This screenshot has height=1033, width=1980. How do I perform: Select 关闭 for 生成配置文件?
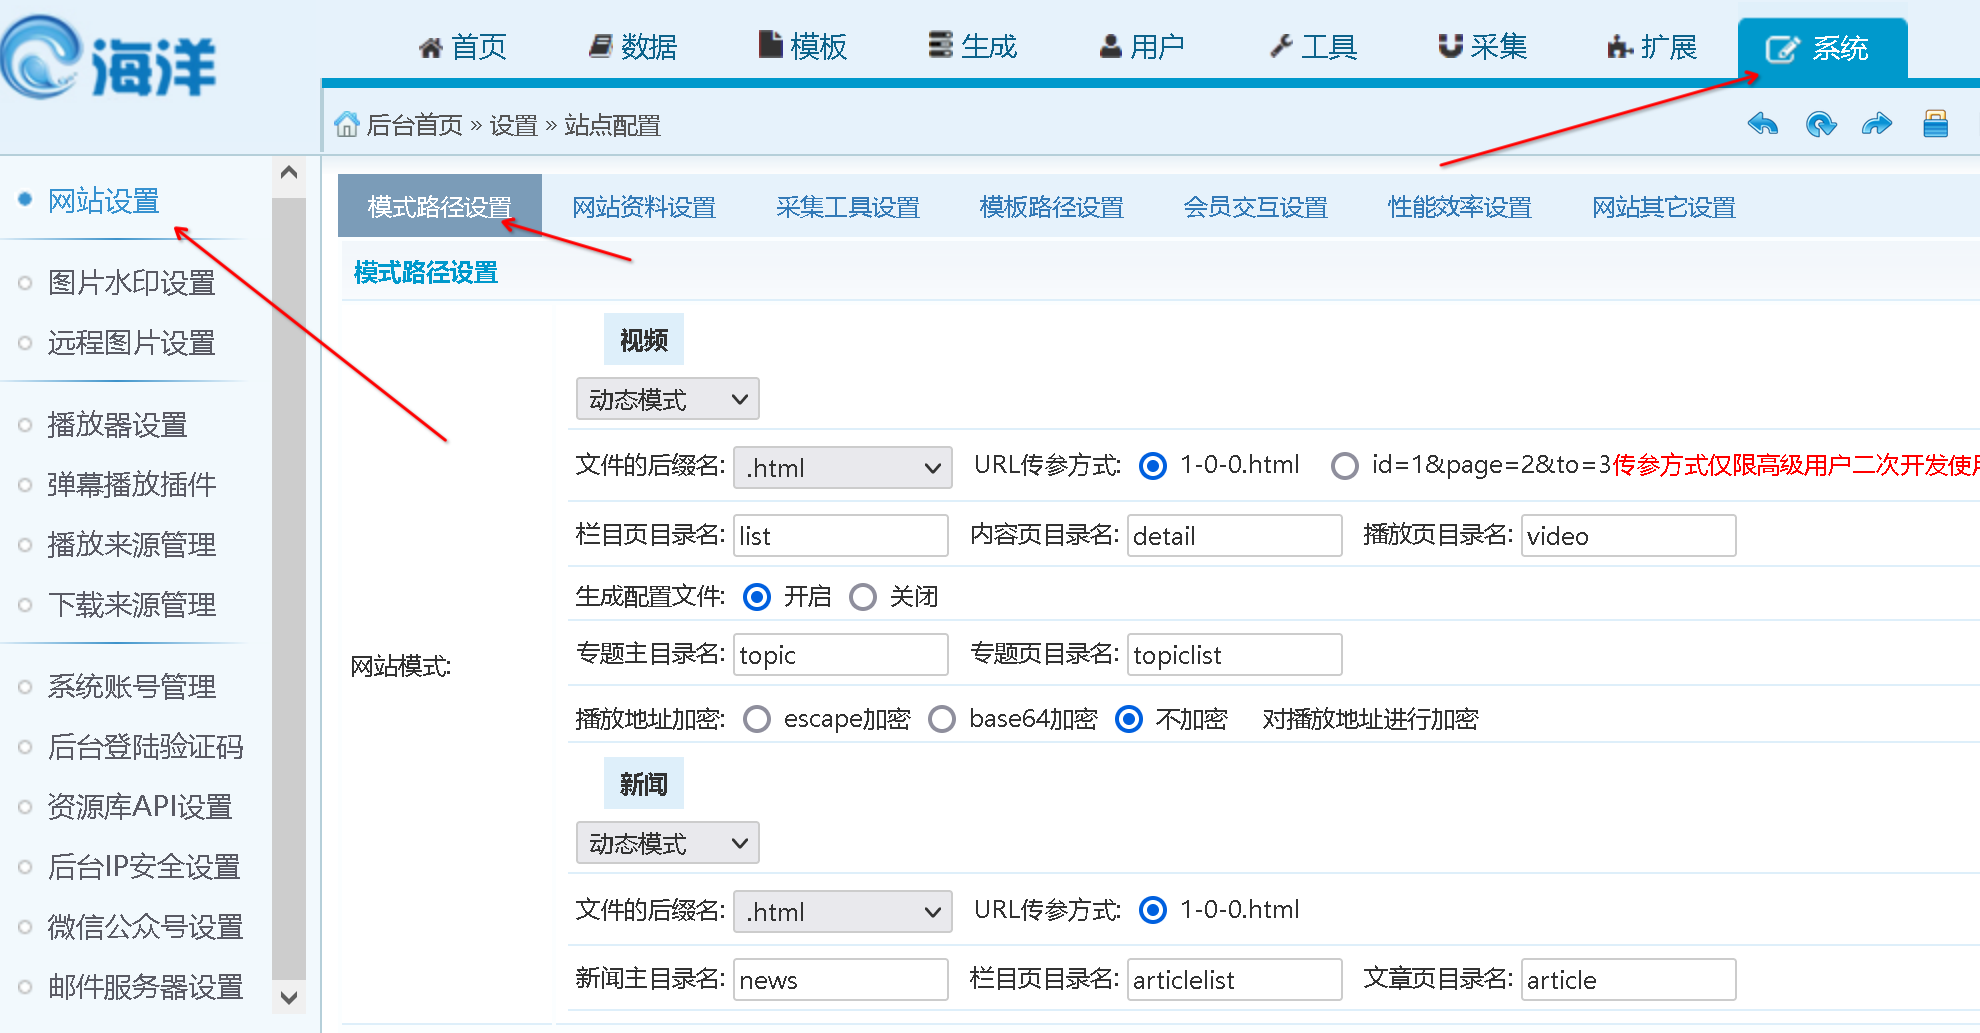pos(863,597)
